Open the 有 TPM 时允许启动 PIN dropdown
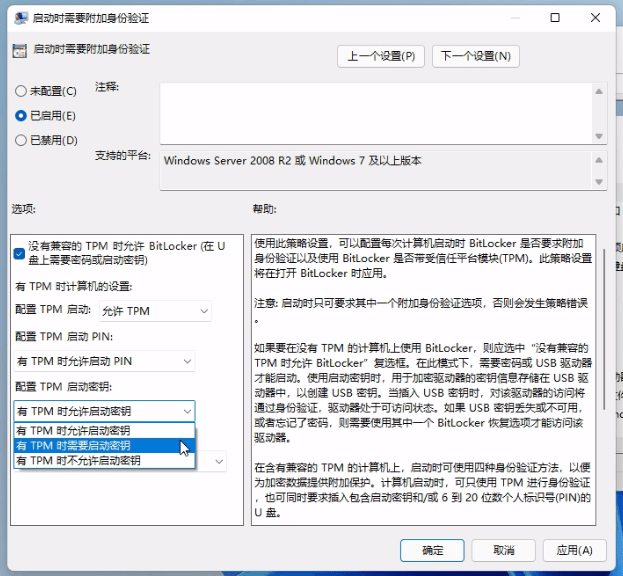 (x=104, y=361)
